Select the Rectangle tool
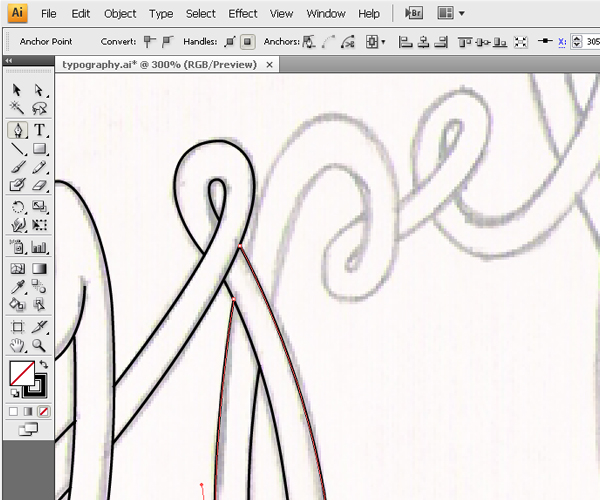The image size is (600, 500). [x=39, y=149]
